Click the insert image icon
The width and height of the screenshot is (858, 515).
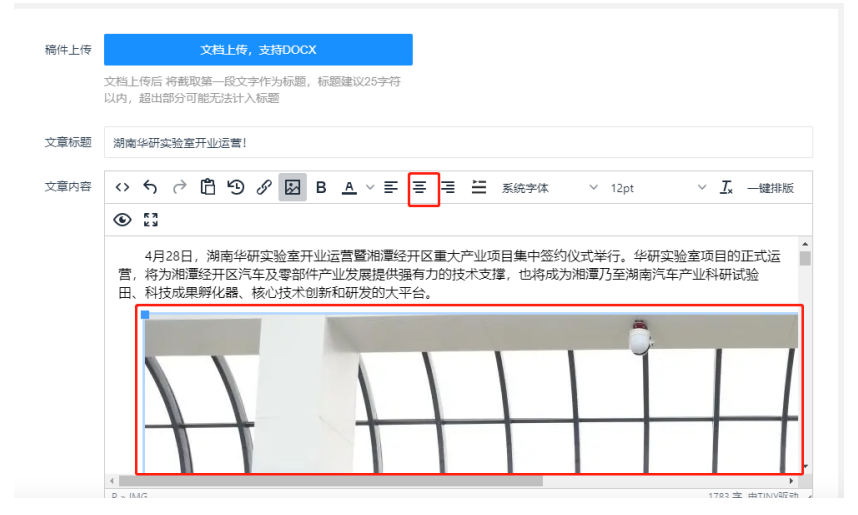[293, 188]
